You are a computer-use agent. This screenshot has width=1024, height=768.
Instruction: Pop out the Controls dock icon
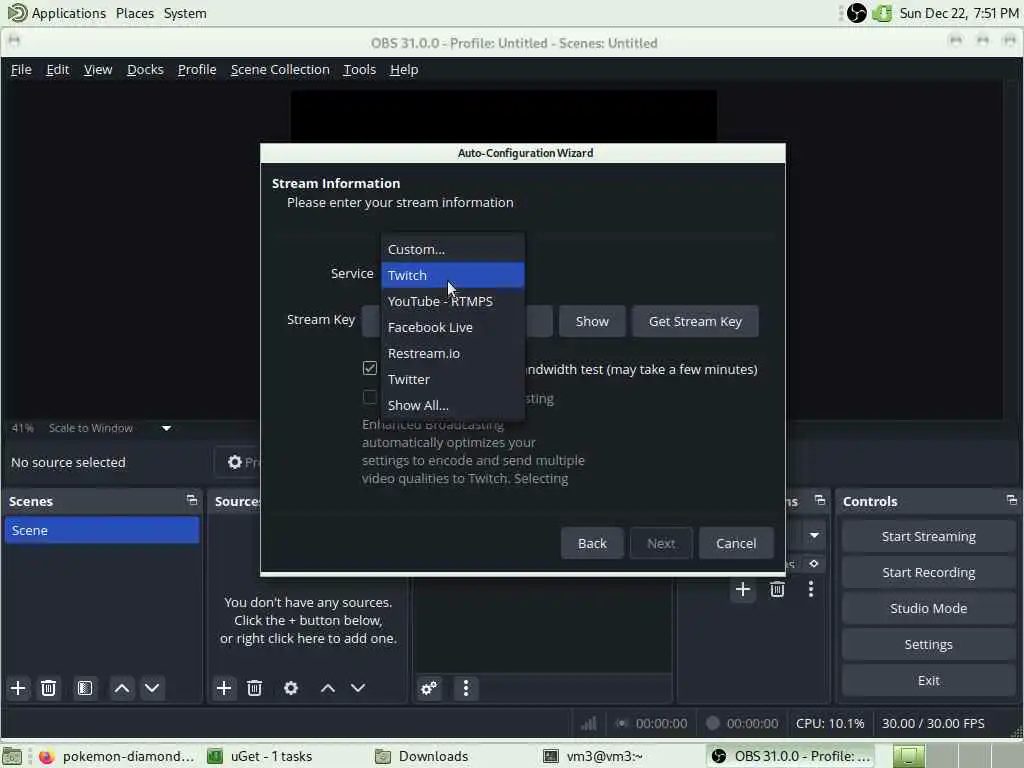pyautogui.click(x=1012, y=500)
